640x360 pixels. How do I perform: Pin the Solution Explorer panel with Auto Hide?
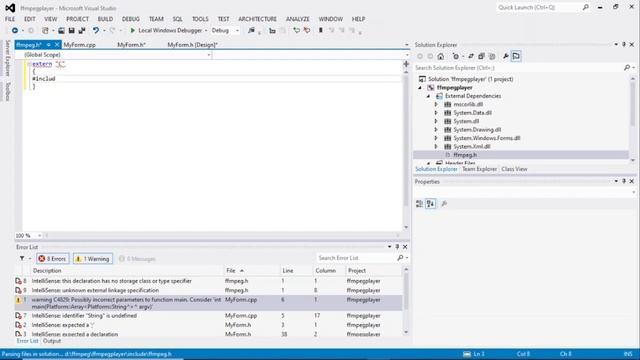point(624,44)
